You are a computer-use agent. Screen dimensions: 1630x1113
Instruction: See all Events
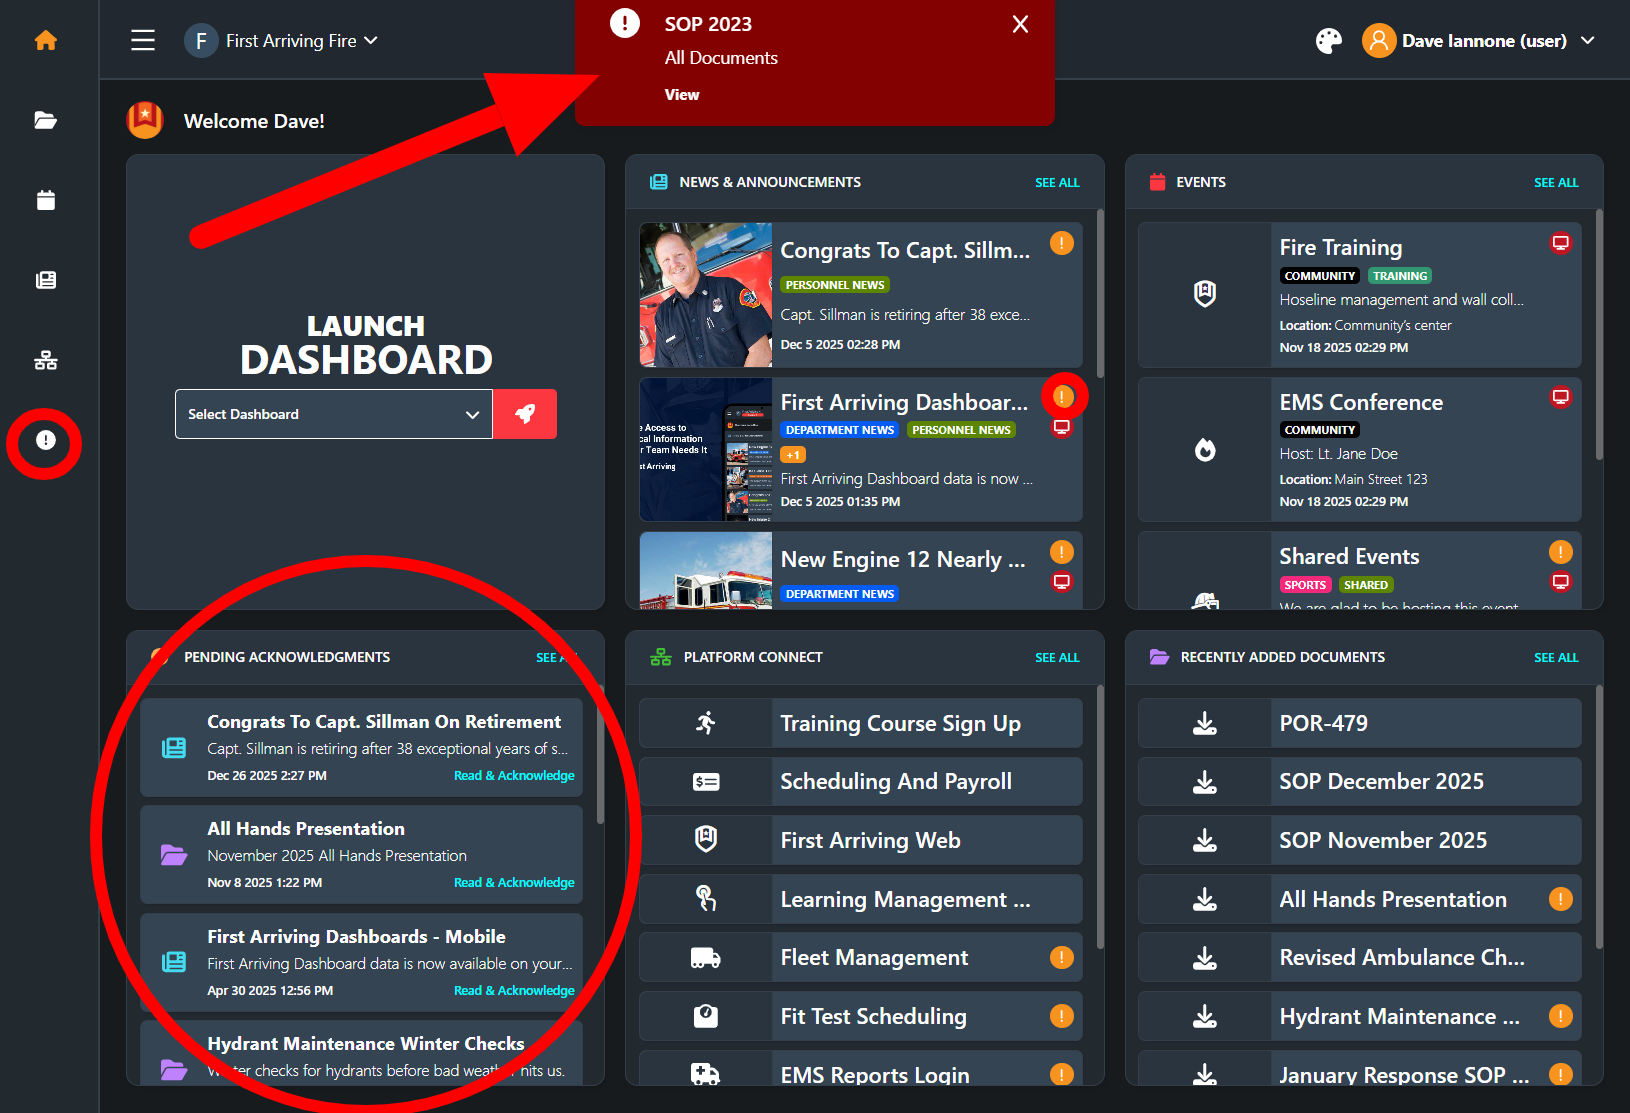coord(1556,183)
